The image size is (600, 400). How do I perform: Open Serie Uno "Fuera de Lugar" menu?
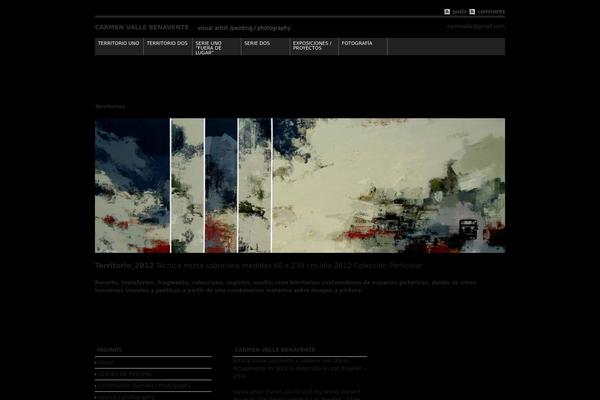coord(217,47)
